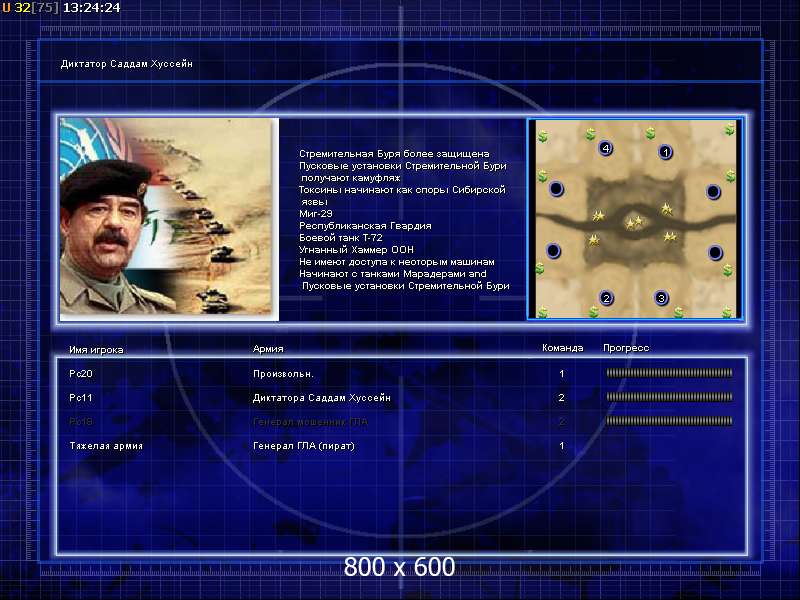This screenshot has height=600, width=800.
Task: Click the top-right dollar supply icon on minimap
Action: 730,129
